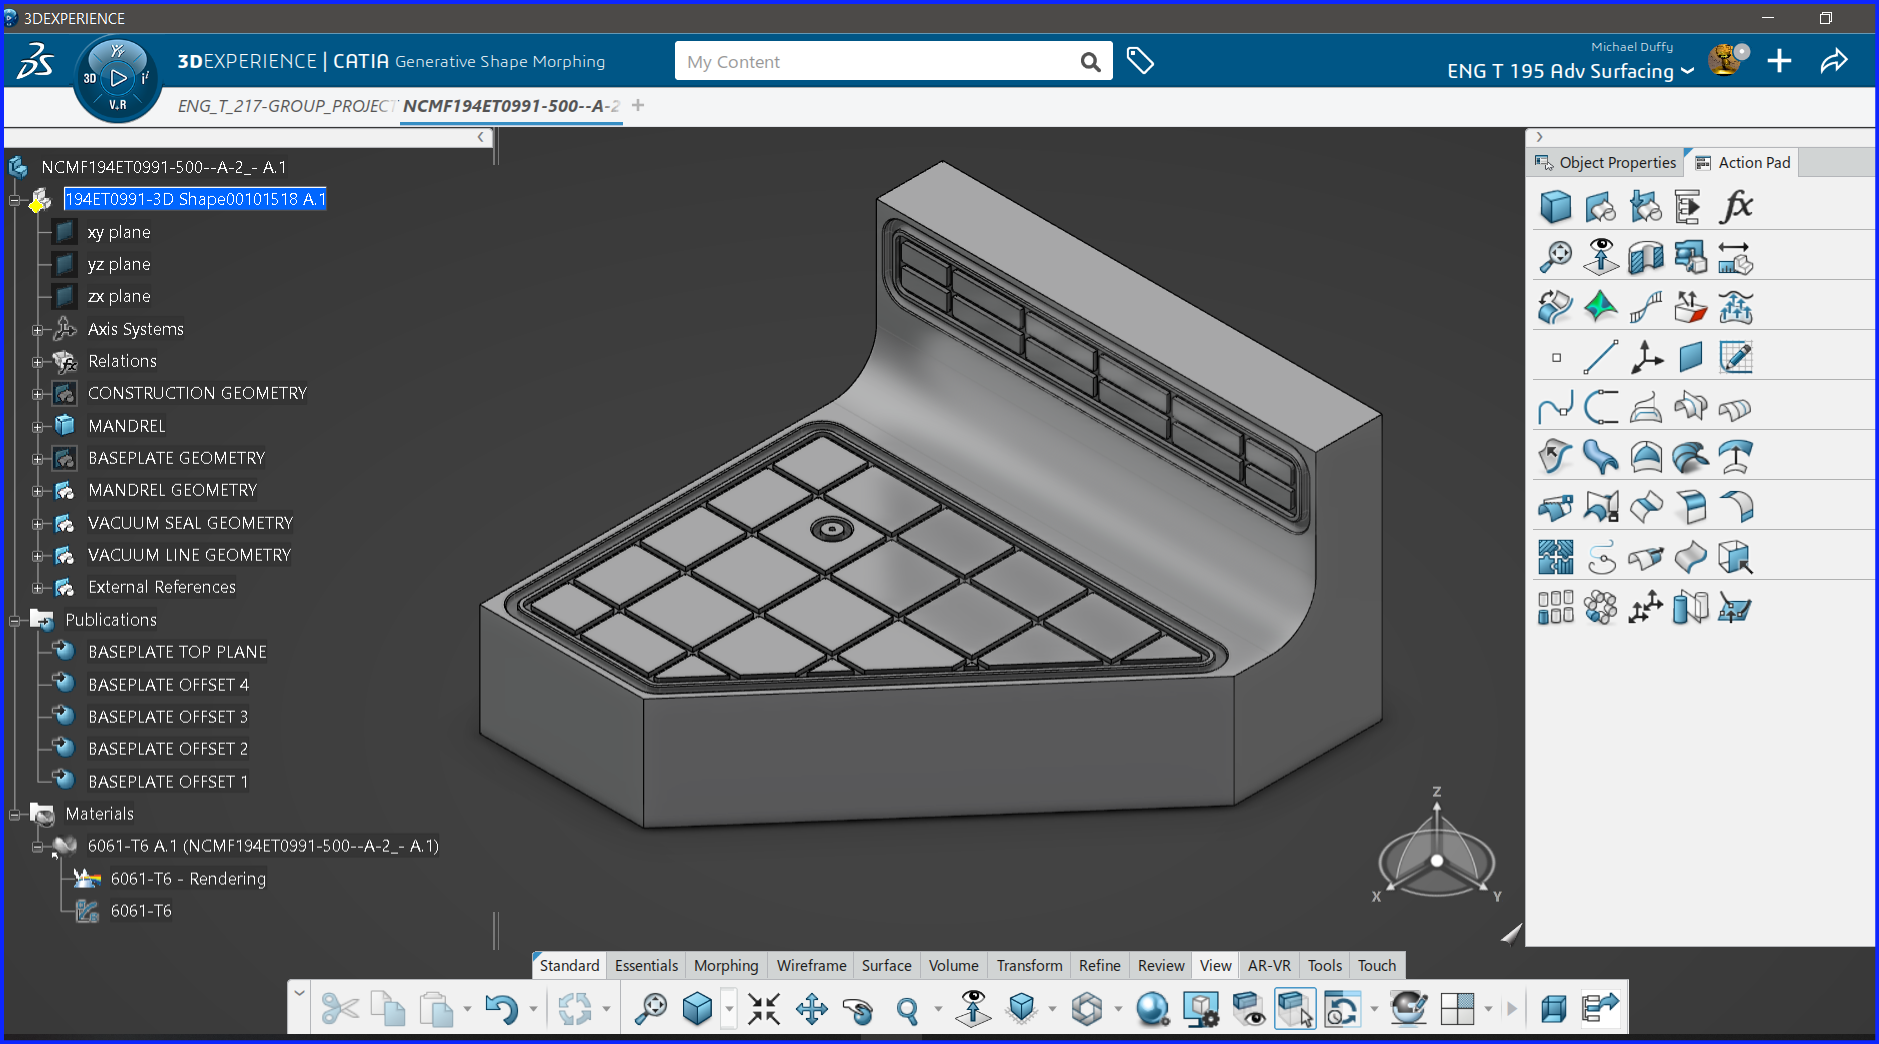The height and width of the screenshot is (1044, 1879).
Task: Click the Recenter converging arrows icon
Action: (764, 1009)
